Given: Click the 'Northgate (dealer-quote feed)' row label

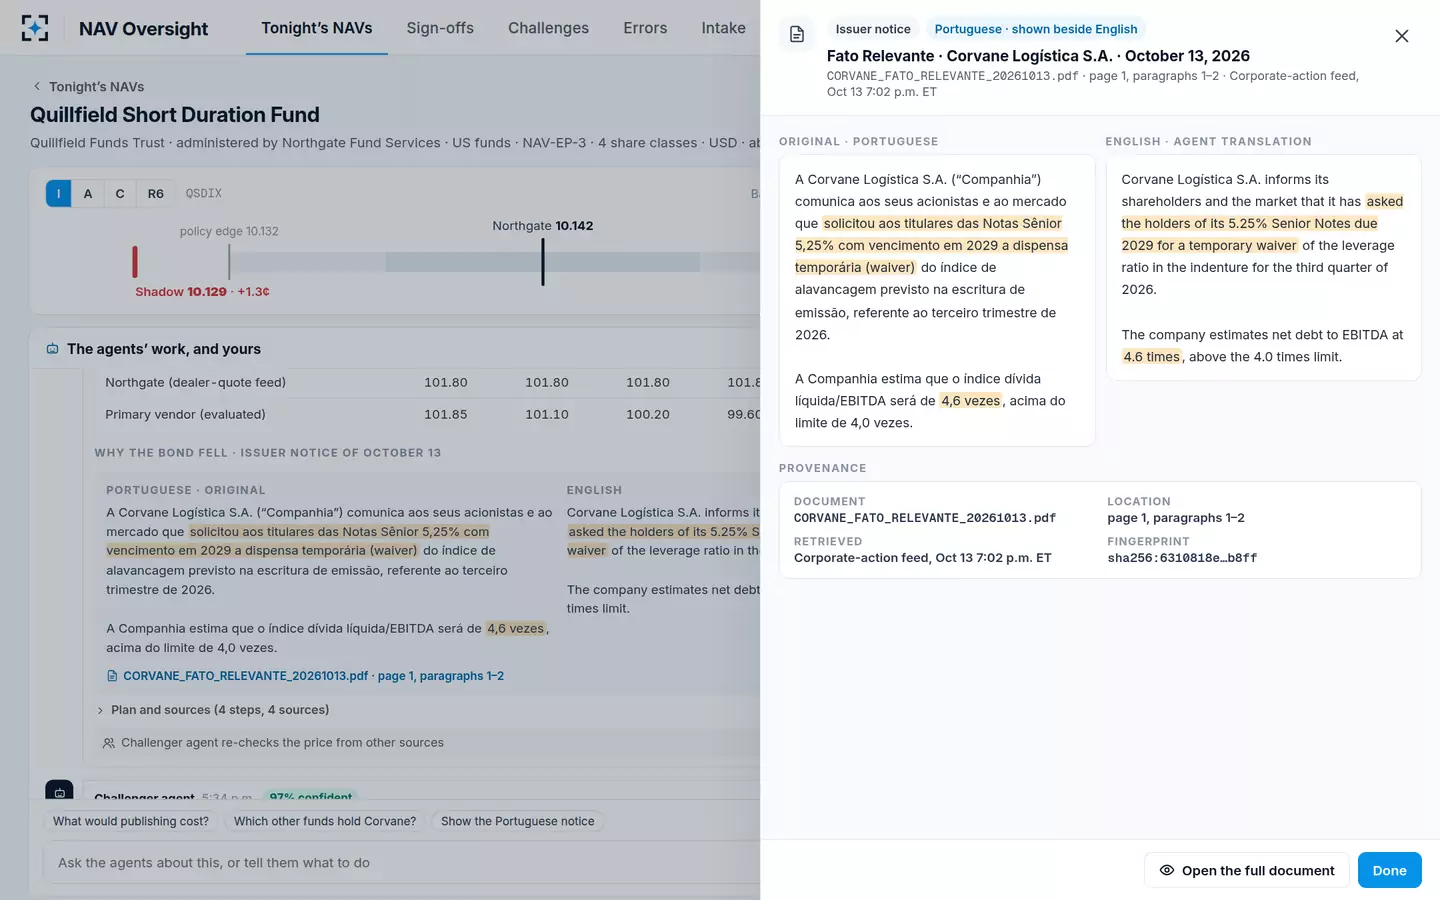Looking at the screenshot, I should click(x=195, y=382).
